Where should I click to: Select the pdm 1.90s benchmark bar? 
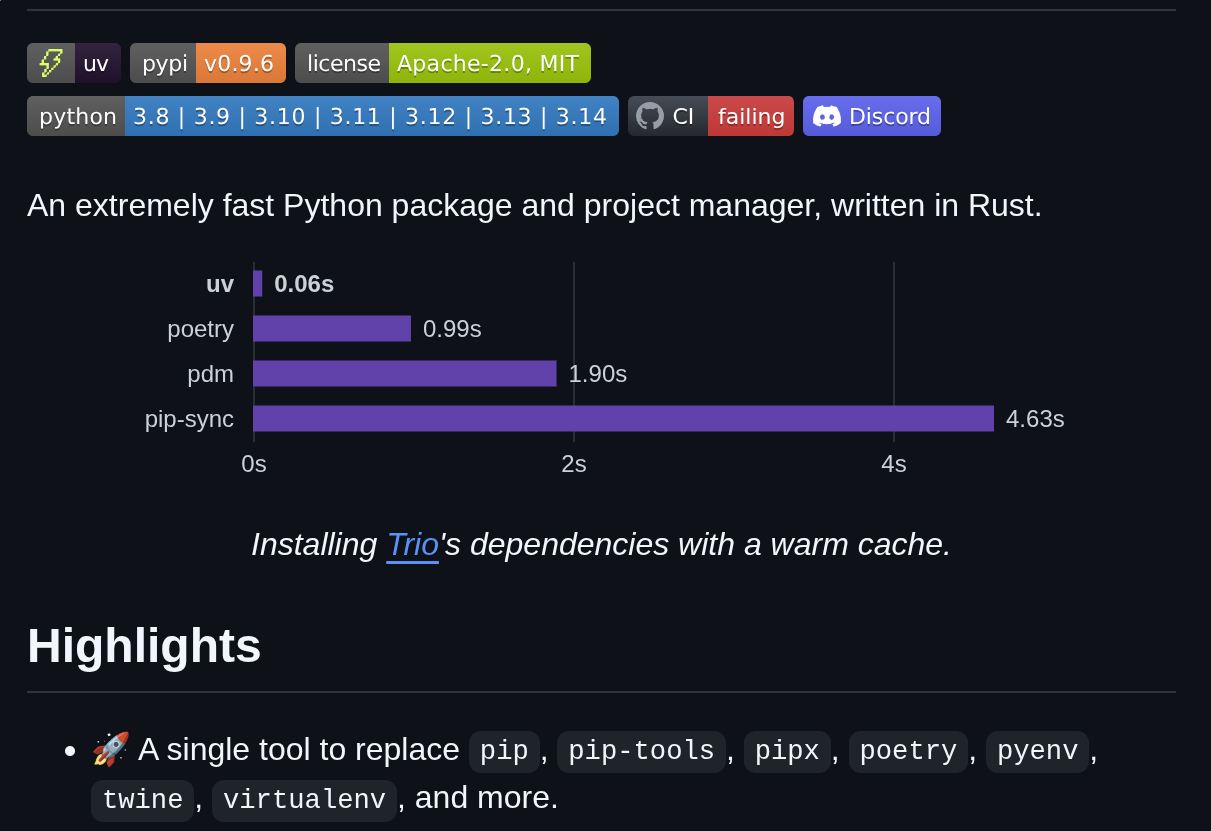point(404,374)
